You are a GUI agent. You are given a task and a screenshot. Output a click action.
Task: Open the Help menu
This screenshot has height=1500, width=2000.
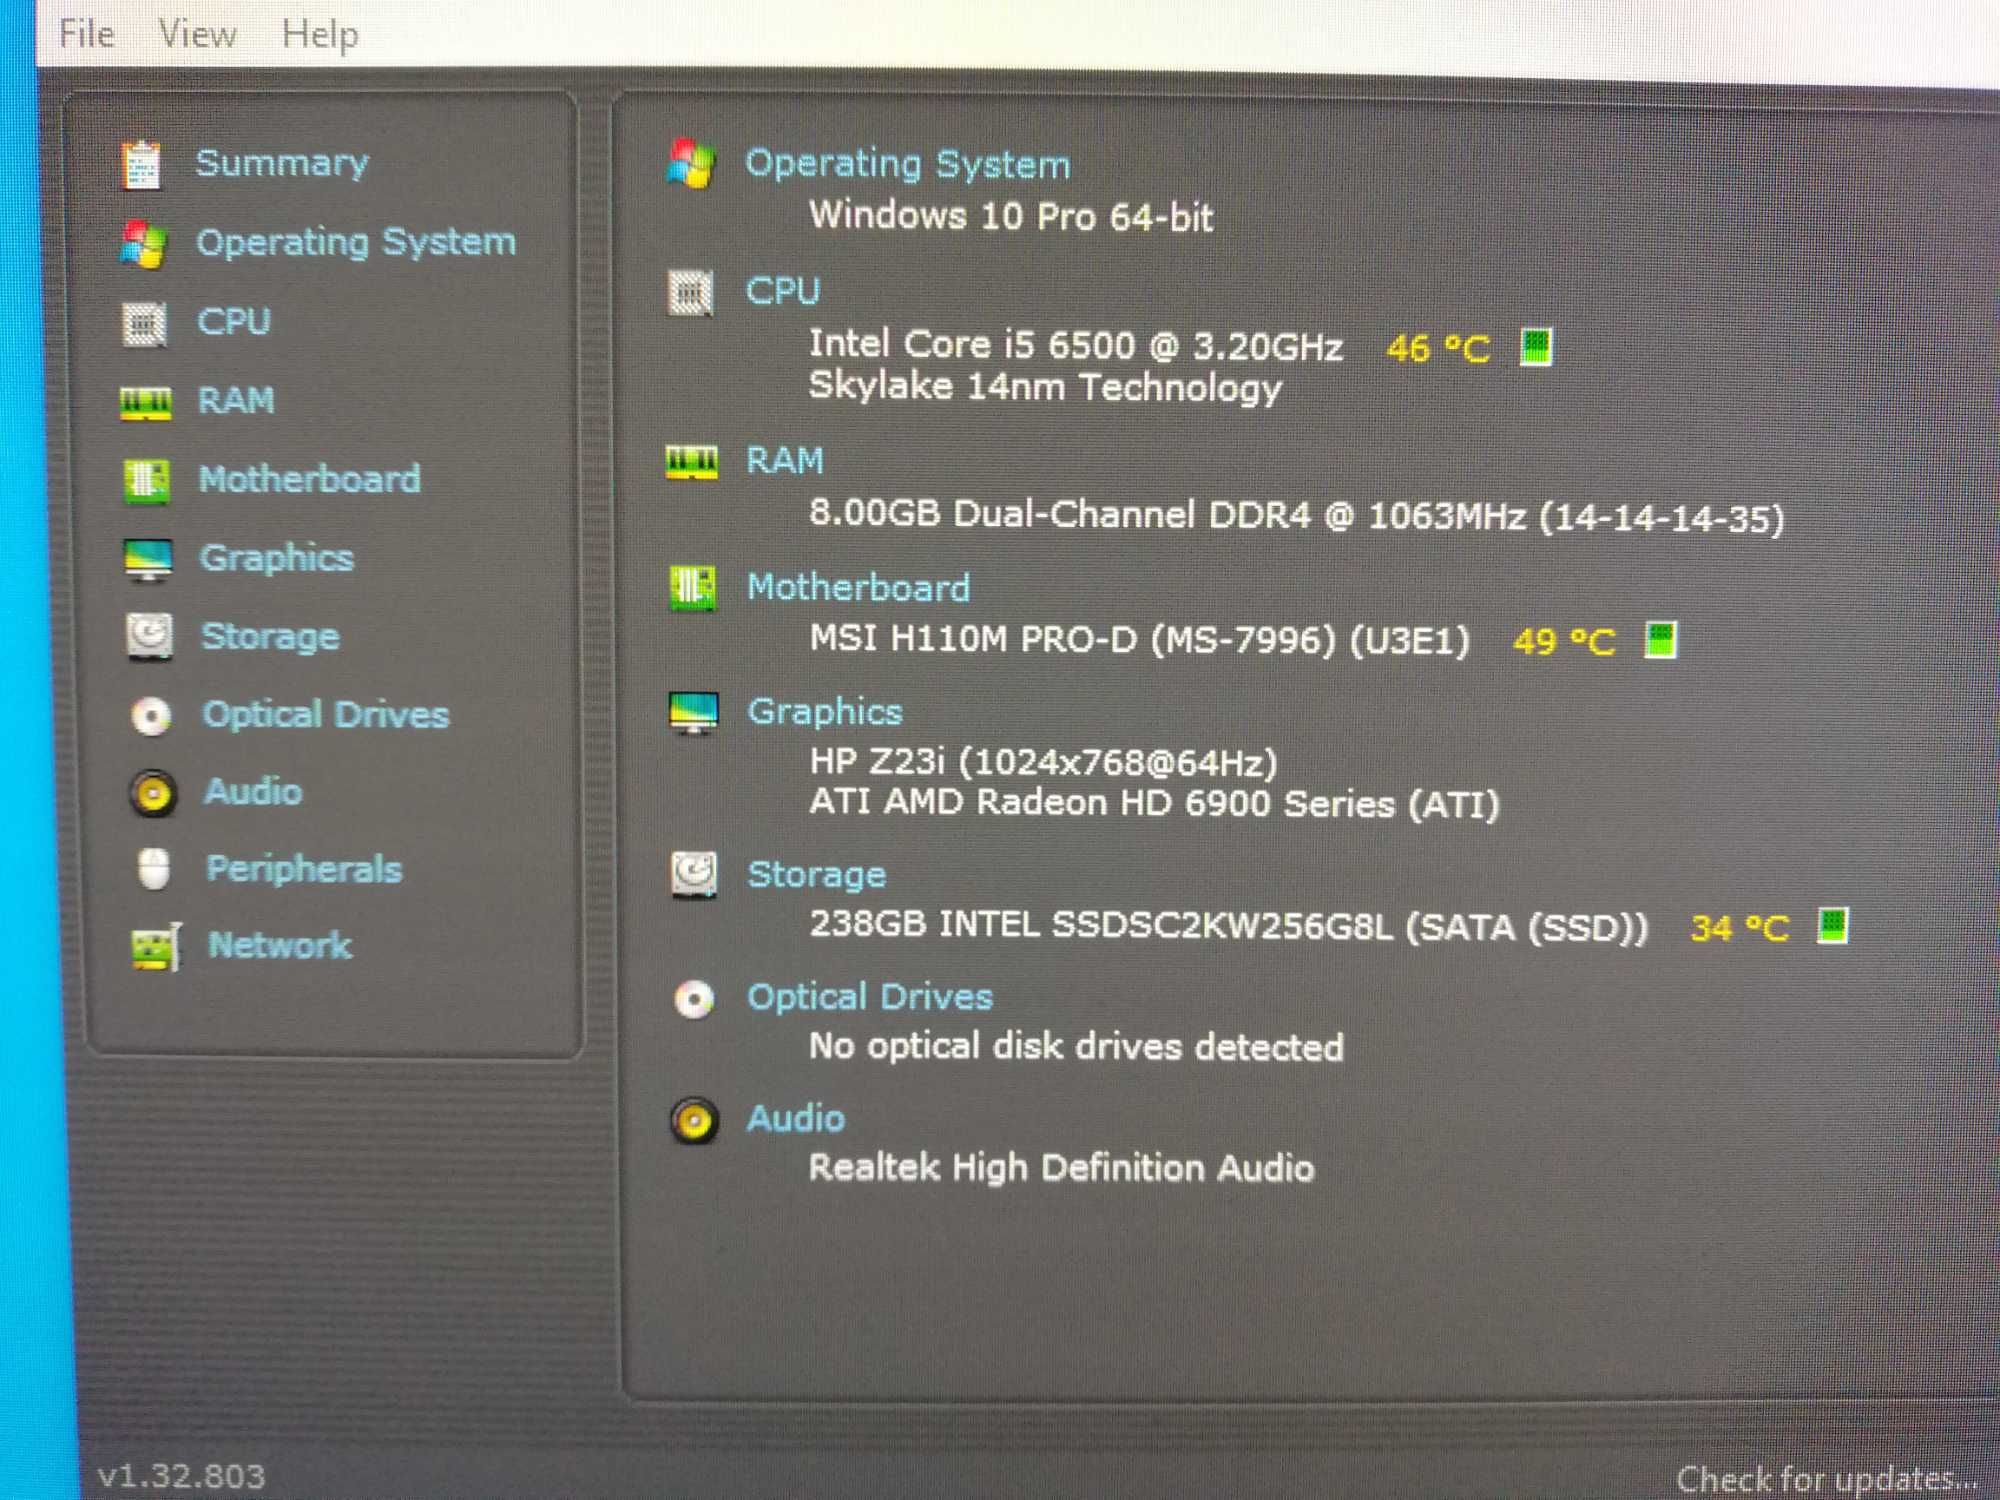[319, 35]
